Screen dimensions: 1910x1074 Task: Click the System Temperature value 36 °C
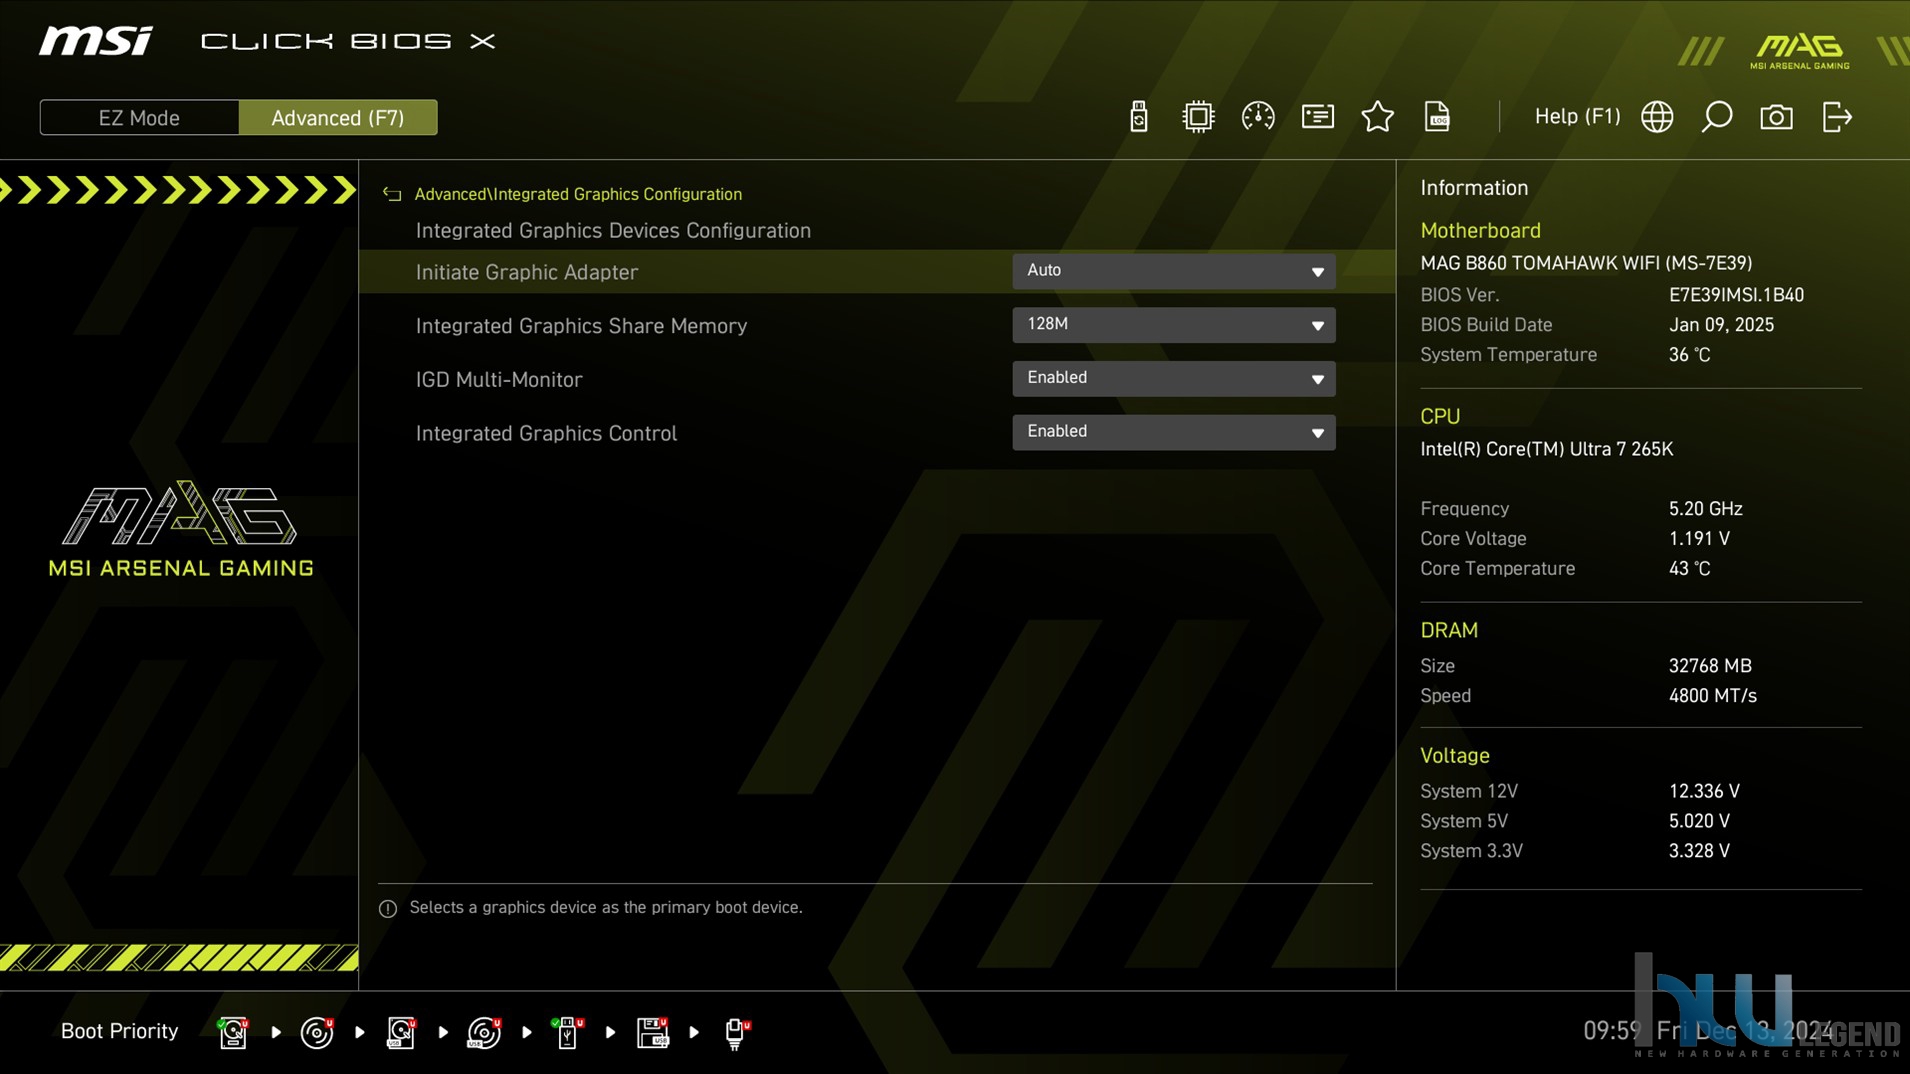click(1689, 355)
